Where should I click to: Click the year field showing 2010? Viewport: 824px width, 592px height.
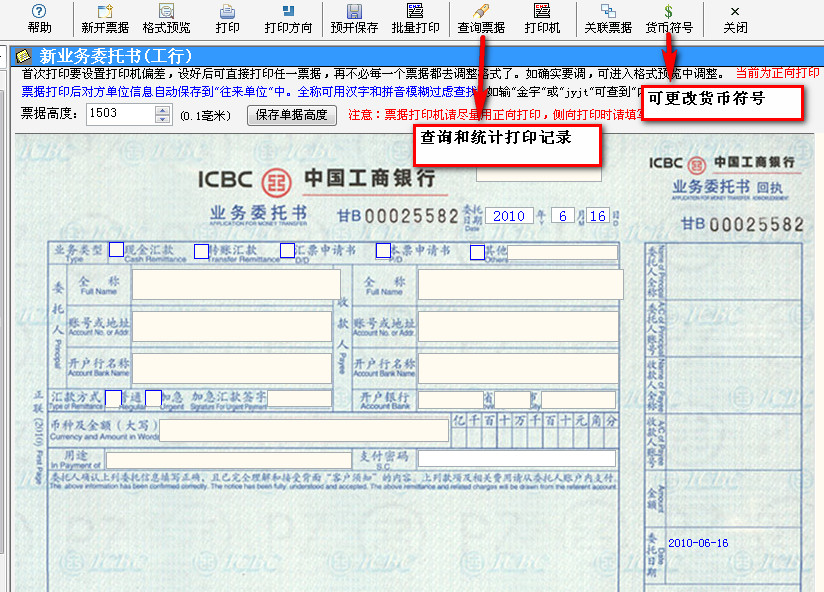pos(509,215)
